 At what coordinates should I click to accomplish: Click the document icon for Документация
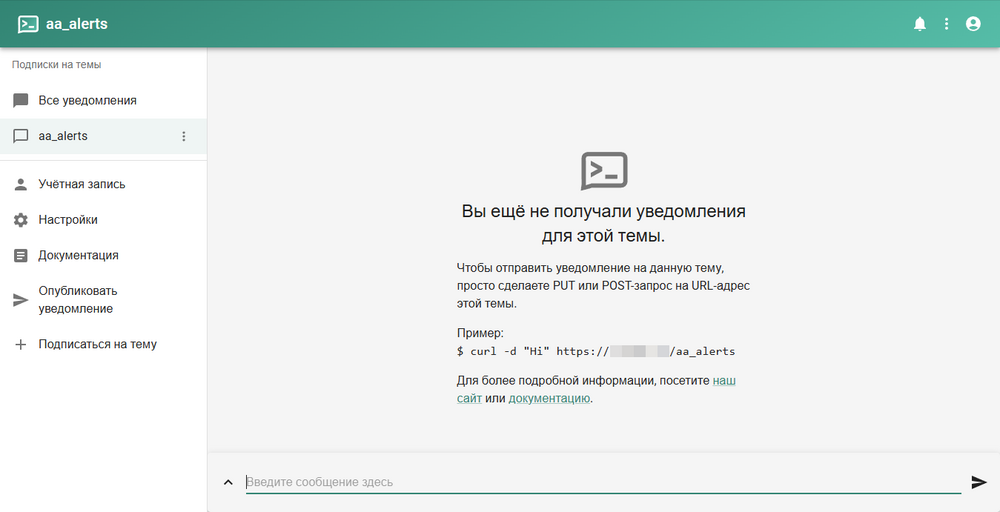(20, 256)
